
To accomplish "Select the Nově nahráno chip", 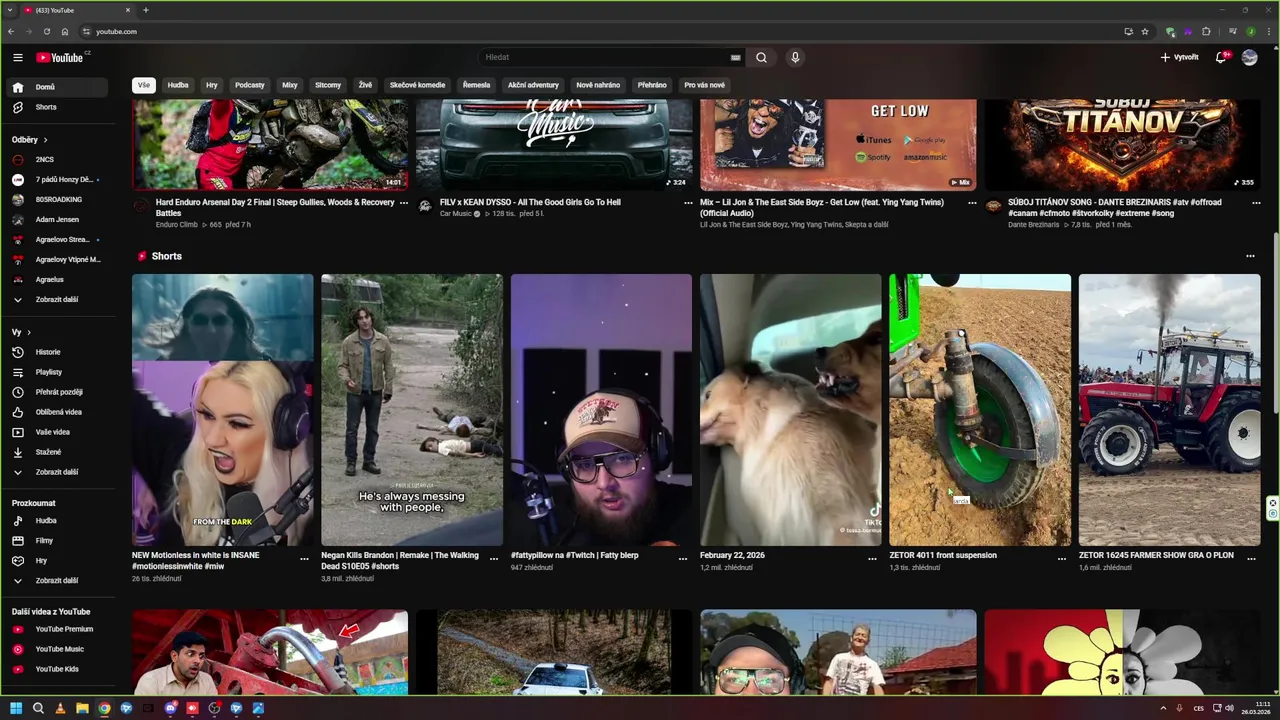I will pyautogui.click(x=598, y=85).
